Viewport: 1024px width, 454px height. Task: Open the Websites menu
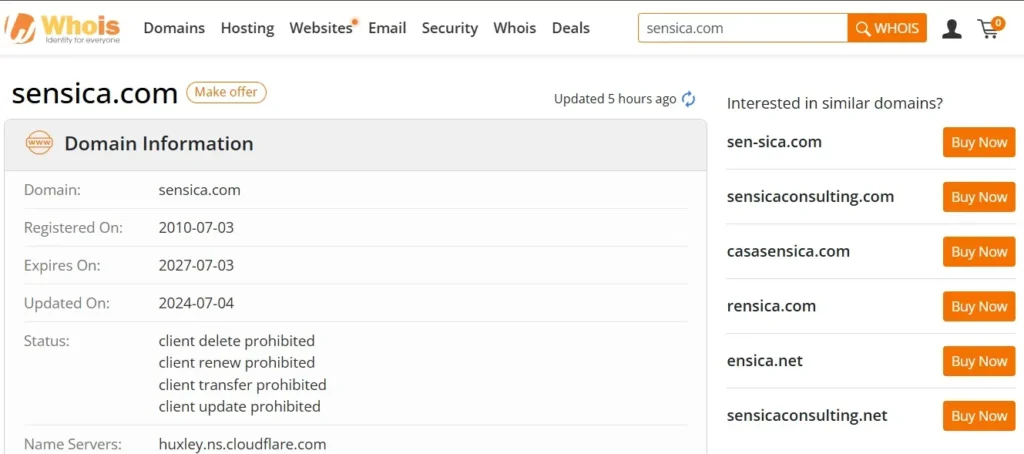(321, 28)
